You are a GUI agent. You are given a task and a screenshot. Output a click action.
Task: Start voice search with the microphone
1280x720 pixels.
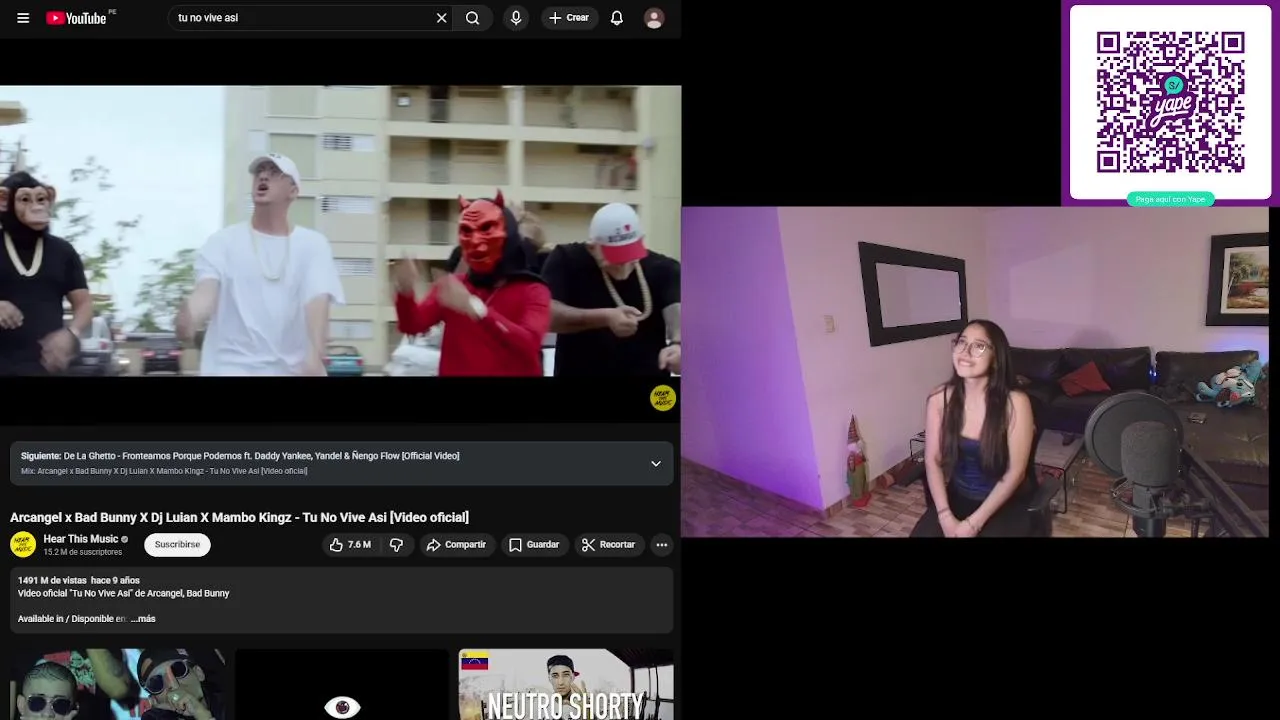tap(516, 18)
